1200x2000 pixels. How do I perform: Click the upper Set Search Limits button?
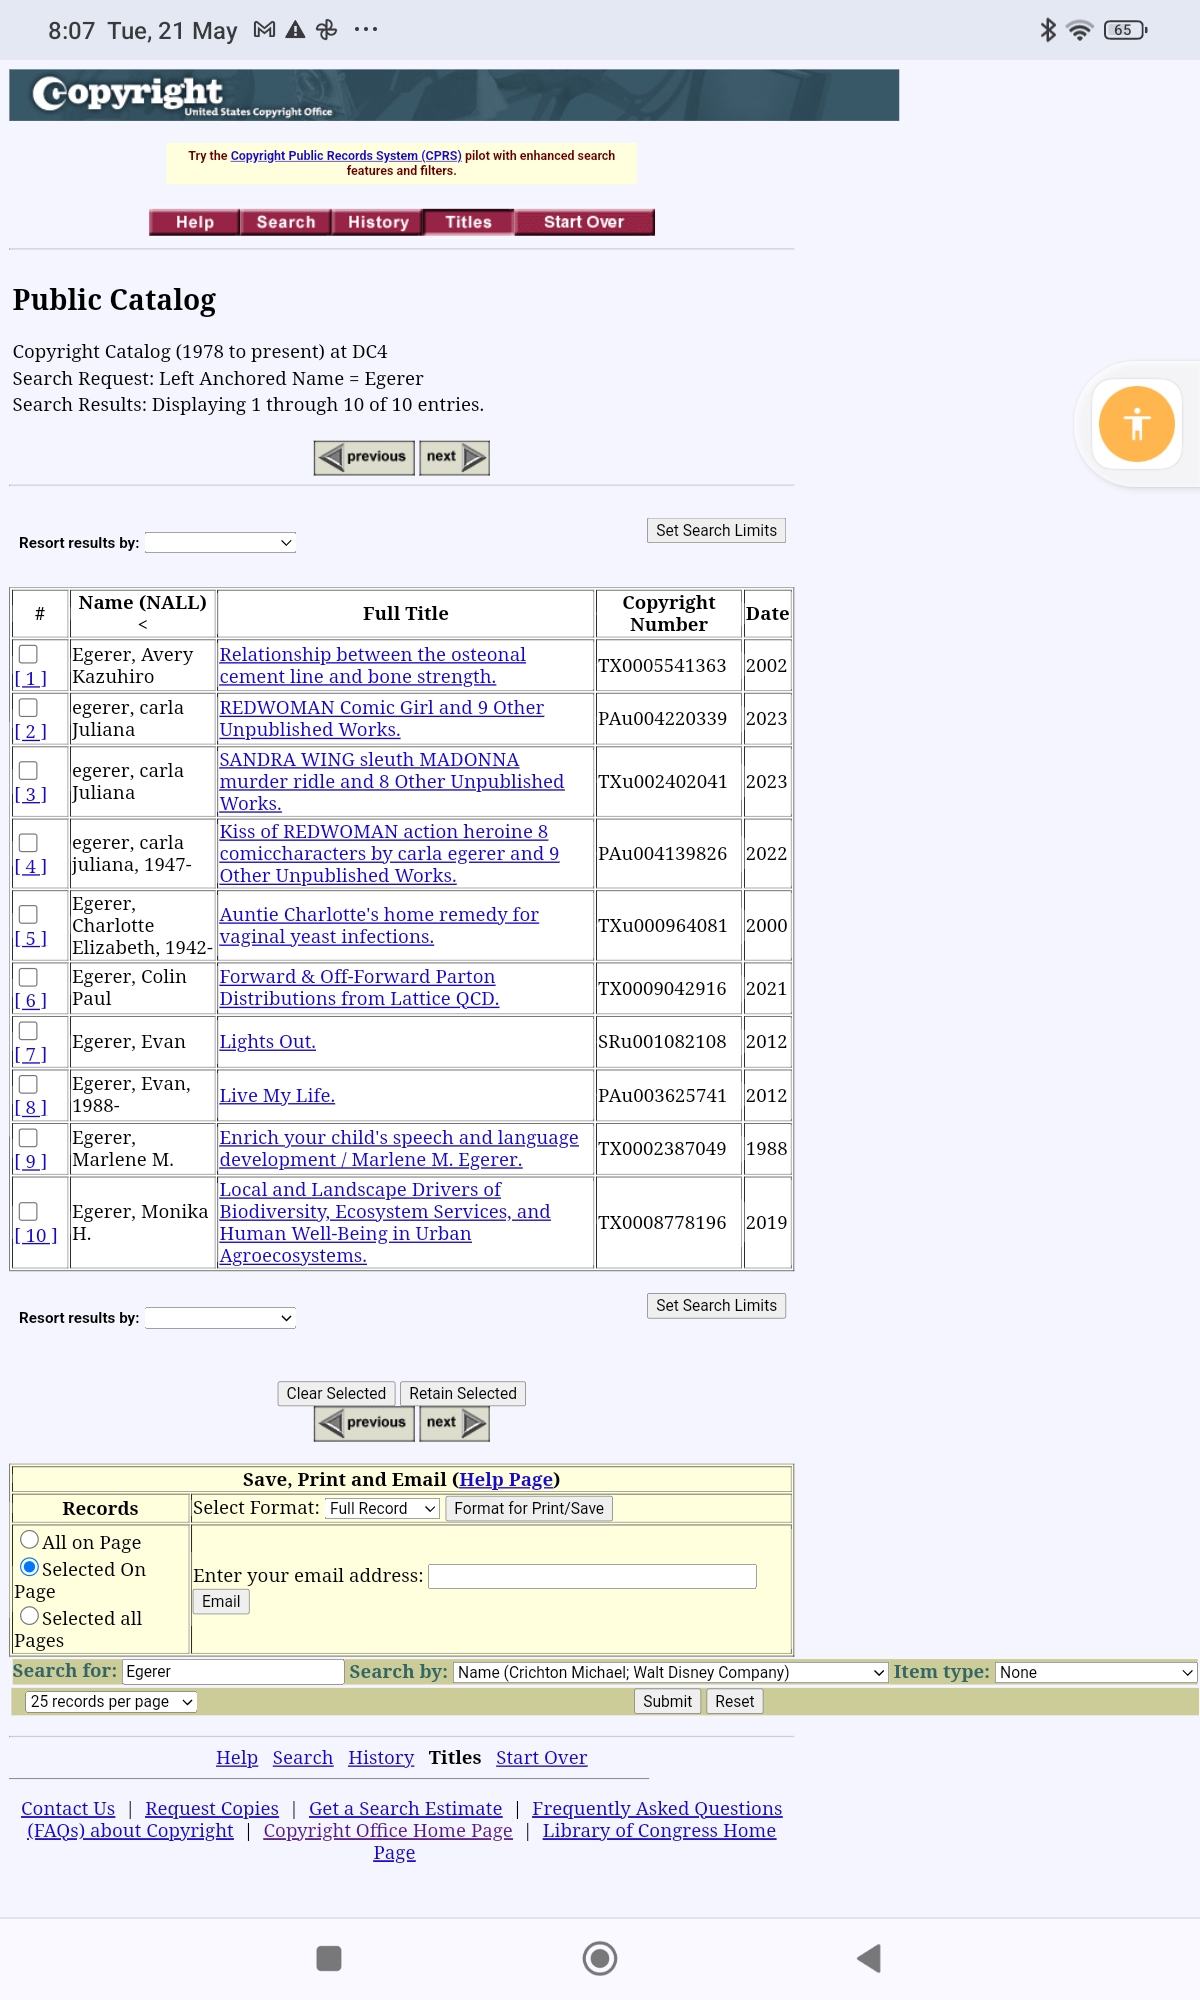click(716, 530)
